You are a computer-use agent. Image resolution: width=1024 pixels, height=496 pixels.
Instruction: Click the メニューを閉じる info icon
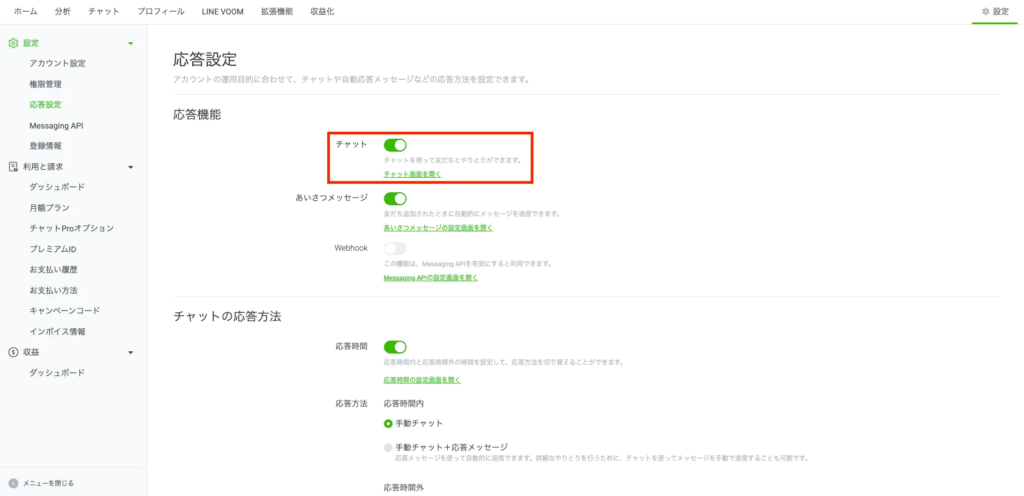13,483
